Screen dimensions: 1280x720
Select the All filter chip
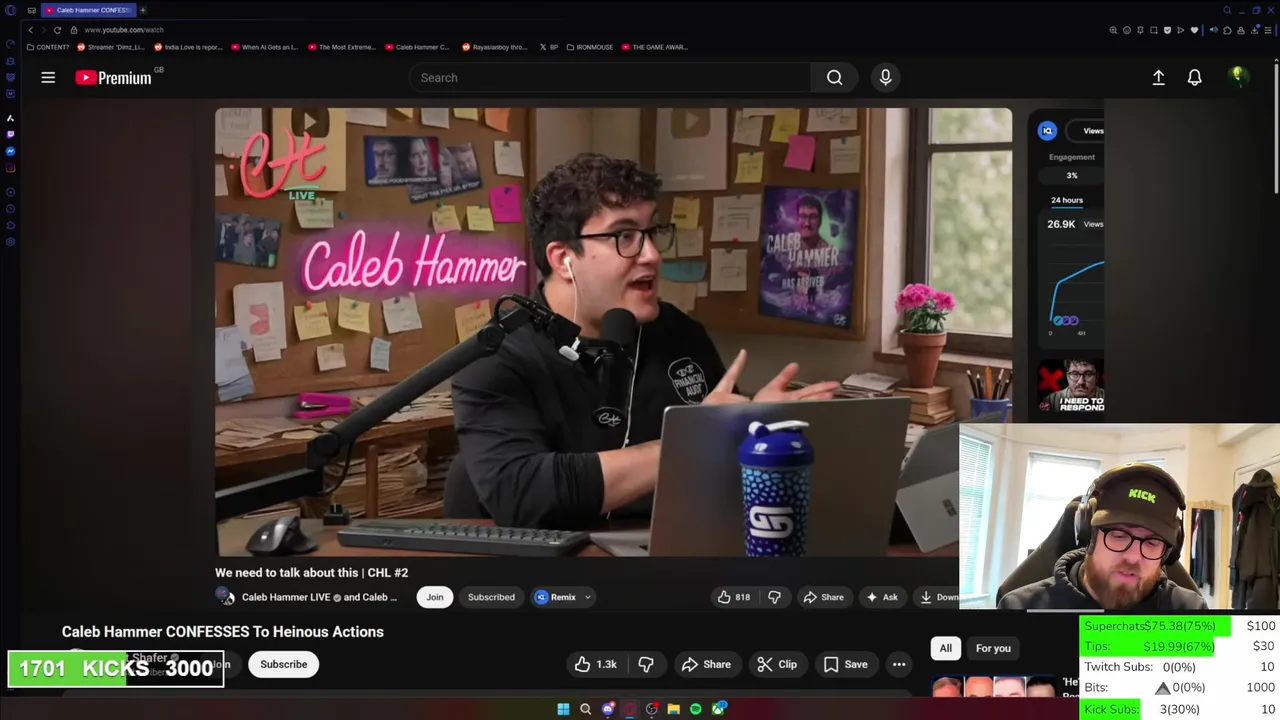[x=945, y=648]
